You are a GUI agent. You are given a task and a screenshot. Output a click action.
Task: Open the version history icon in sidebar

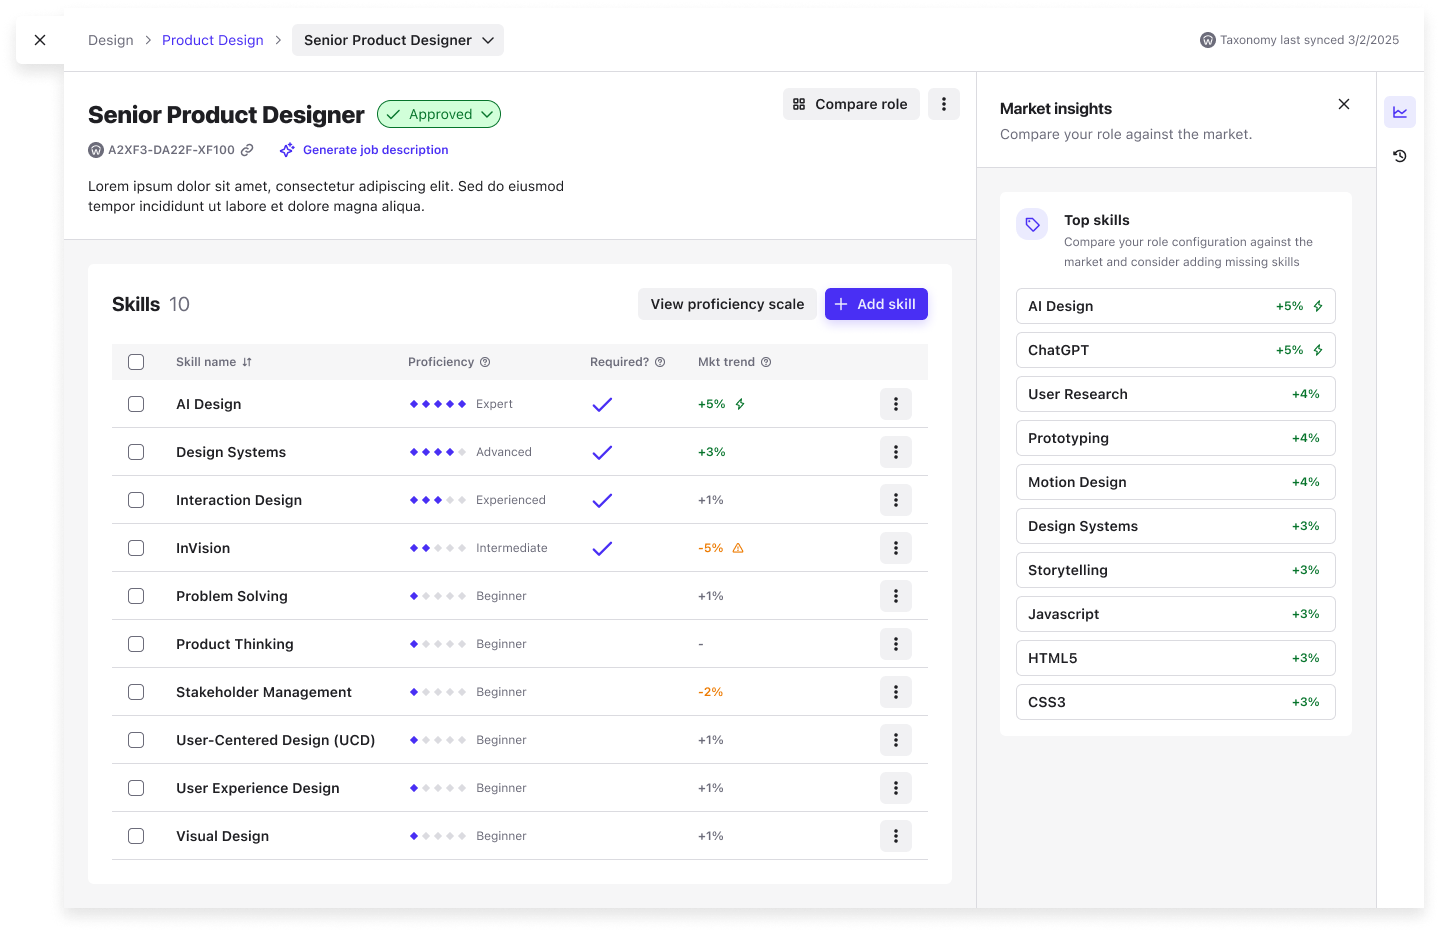pos(1400,156)
